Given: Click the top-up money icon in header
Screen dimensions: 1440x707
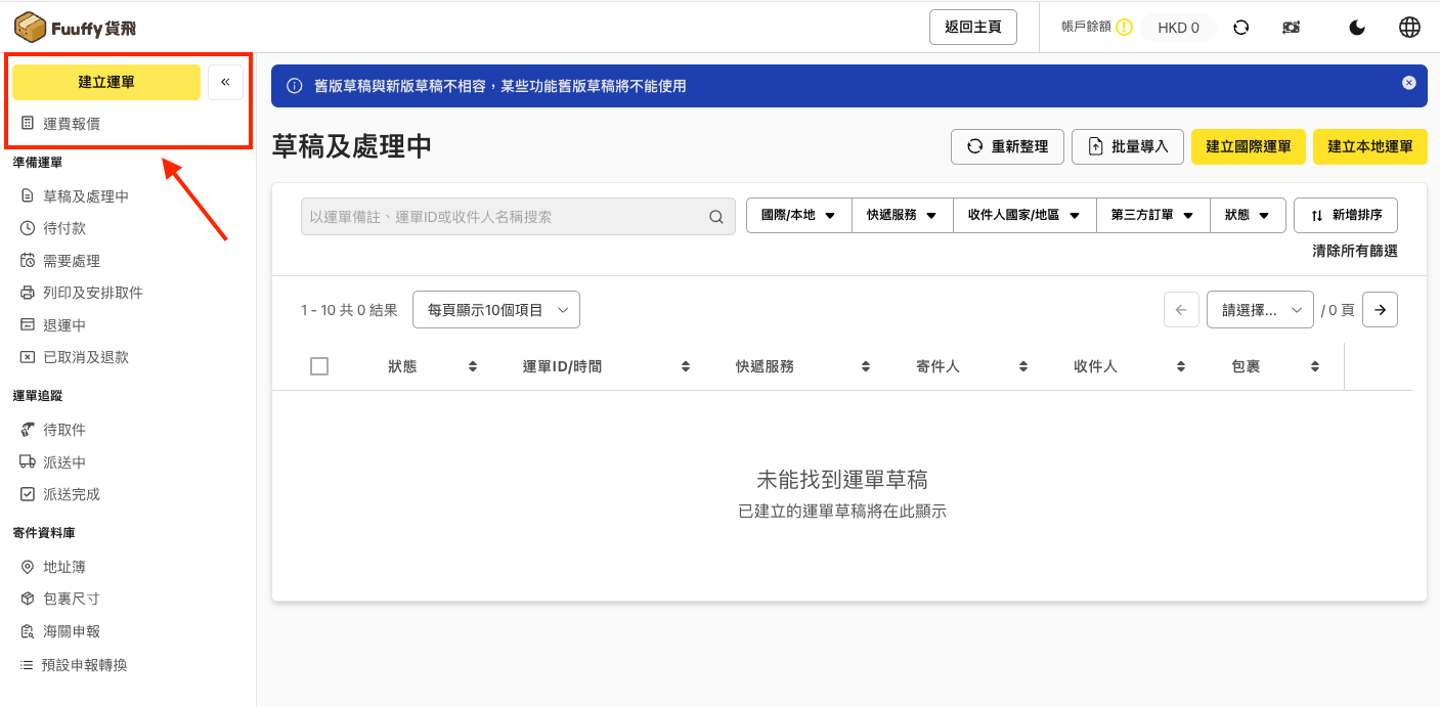Looking at the screenshot, I should click(x=1291, y=28).
